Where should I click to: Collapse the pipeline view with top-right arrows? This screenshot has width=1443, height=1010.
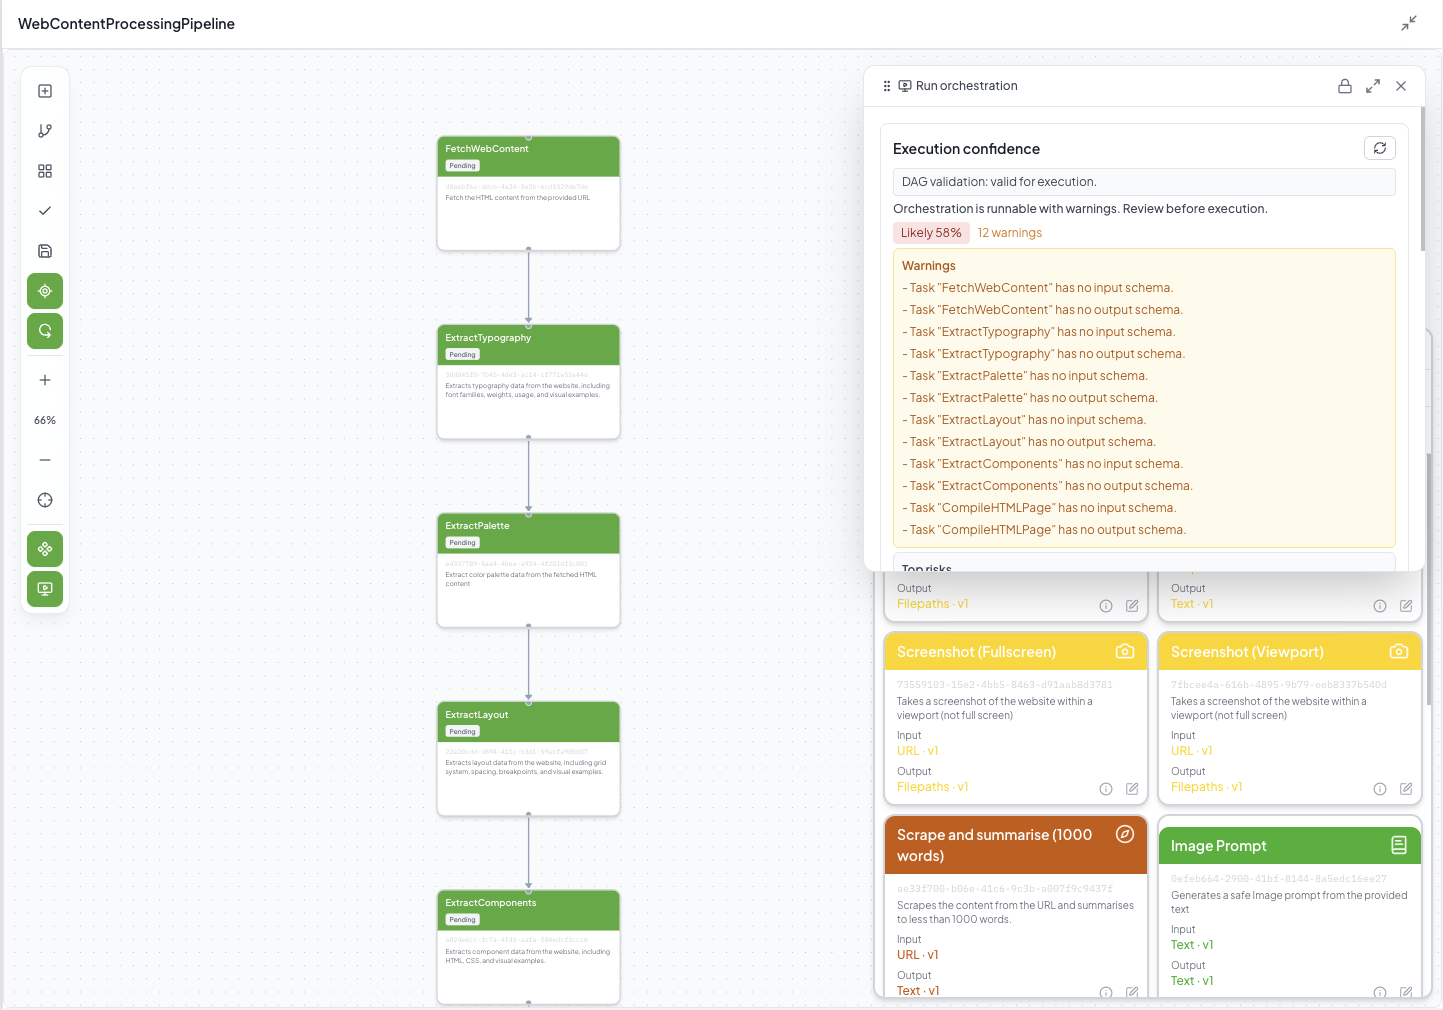point(1409,23)
